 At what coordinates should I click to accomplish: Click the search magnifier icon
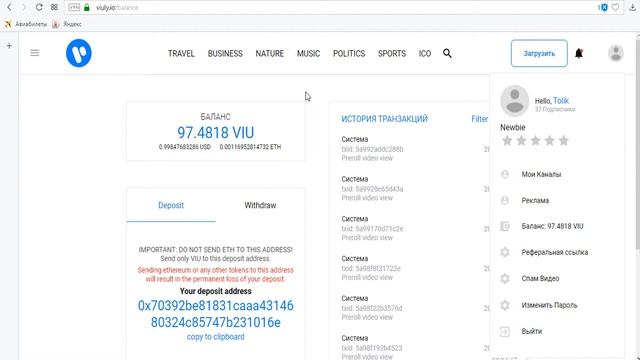(x=447, y=53)
